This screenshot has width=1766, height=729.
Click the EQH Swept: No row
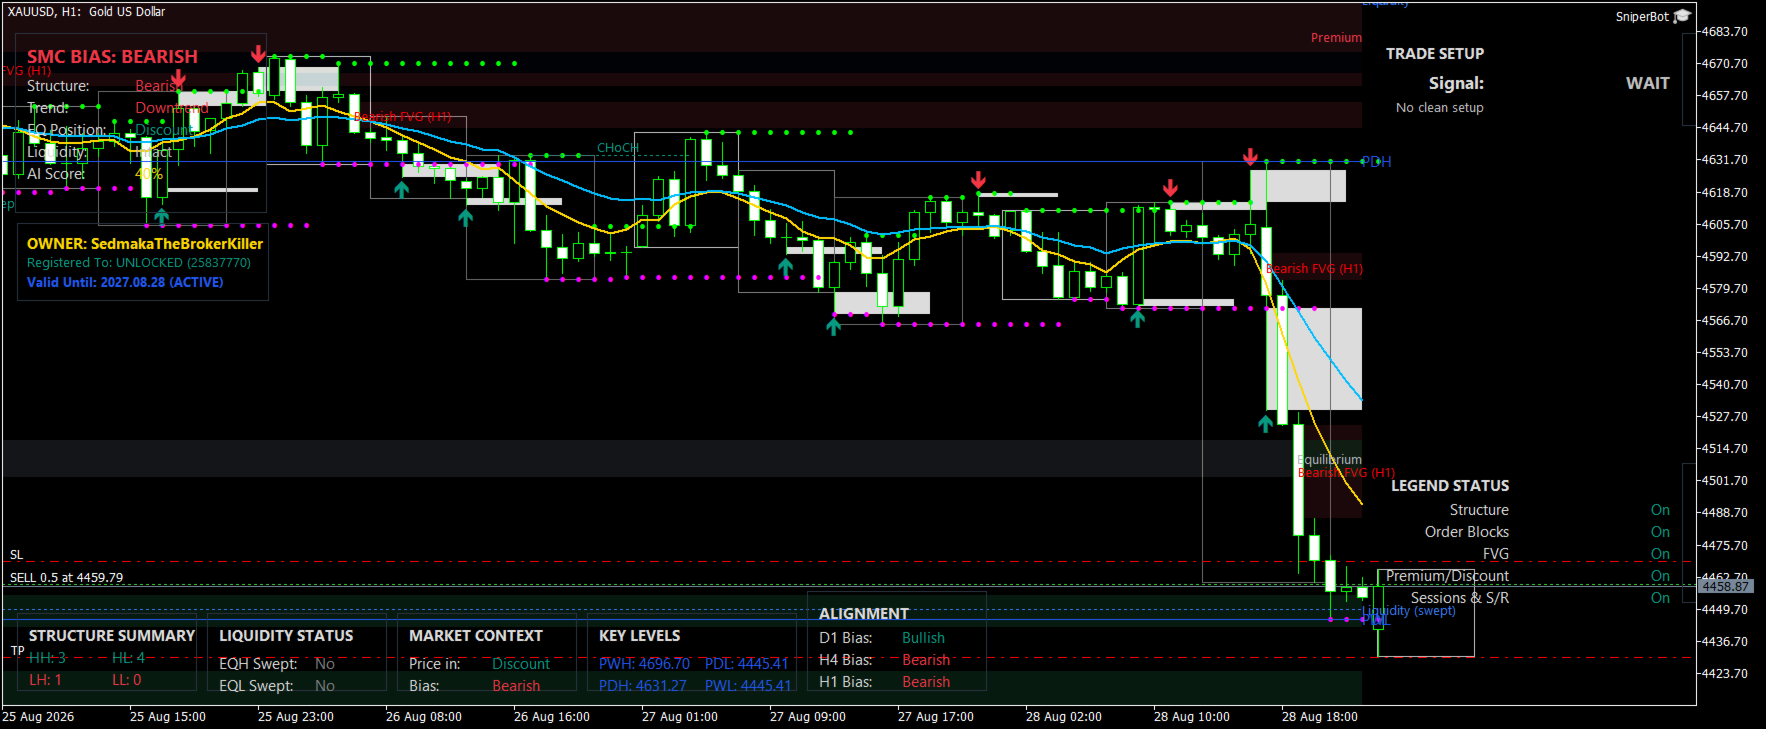[277, 664]
